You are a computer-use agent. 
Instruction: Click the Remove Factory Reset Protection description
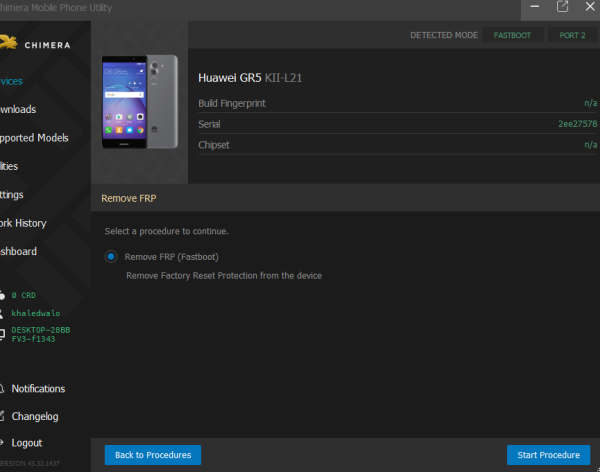tap(224, 276)
